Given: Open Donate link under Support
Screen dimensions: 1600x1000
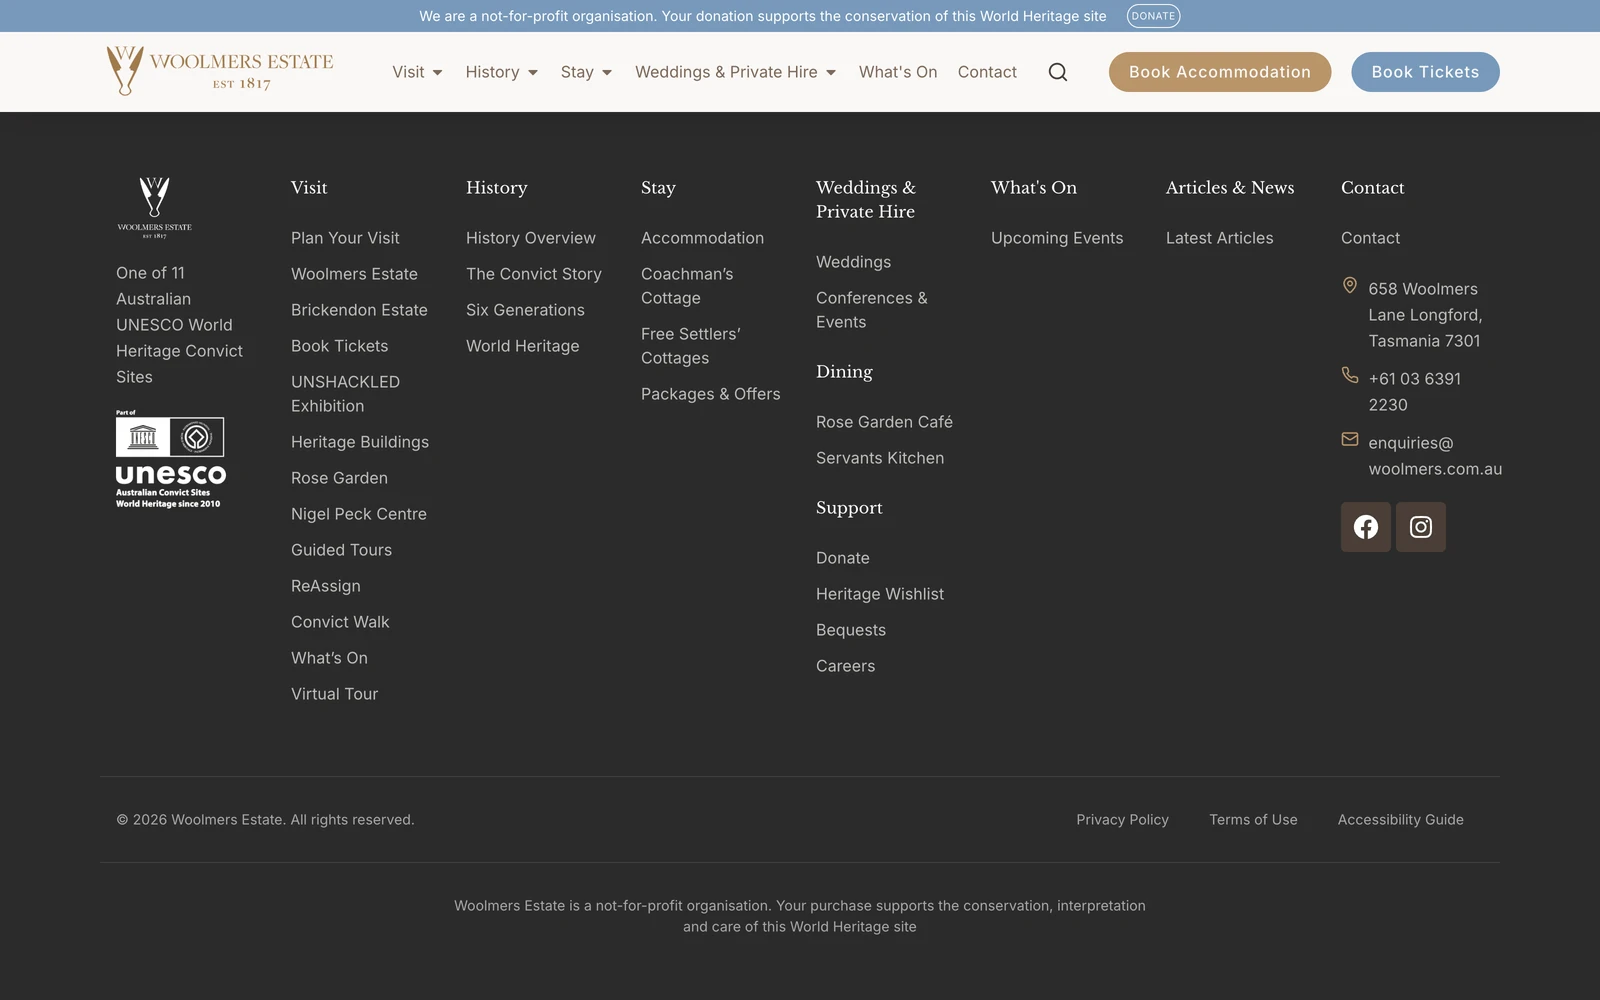Looking at the screenshot, I should coord(843,558).
